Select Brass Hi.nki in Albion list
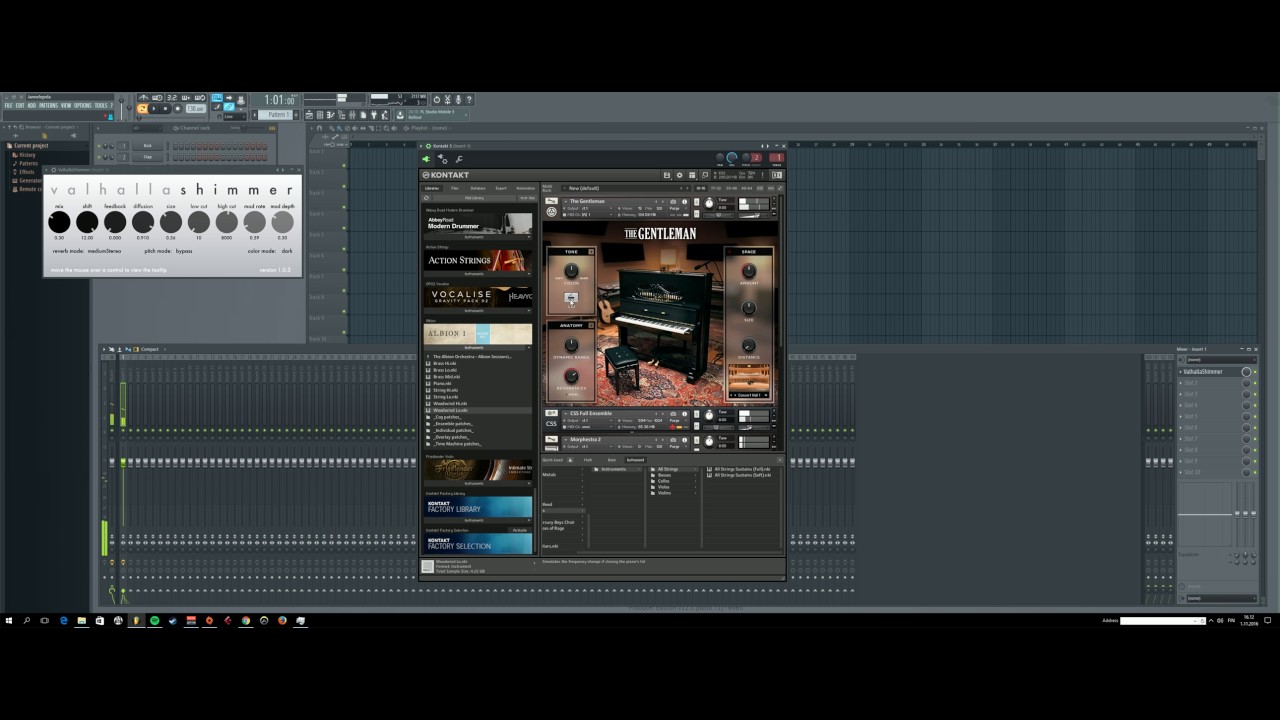The height and width of the screenshot is (720, 1280). pos(445,363)
